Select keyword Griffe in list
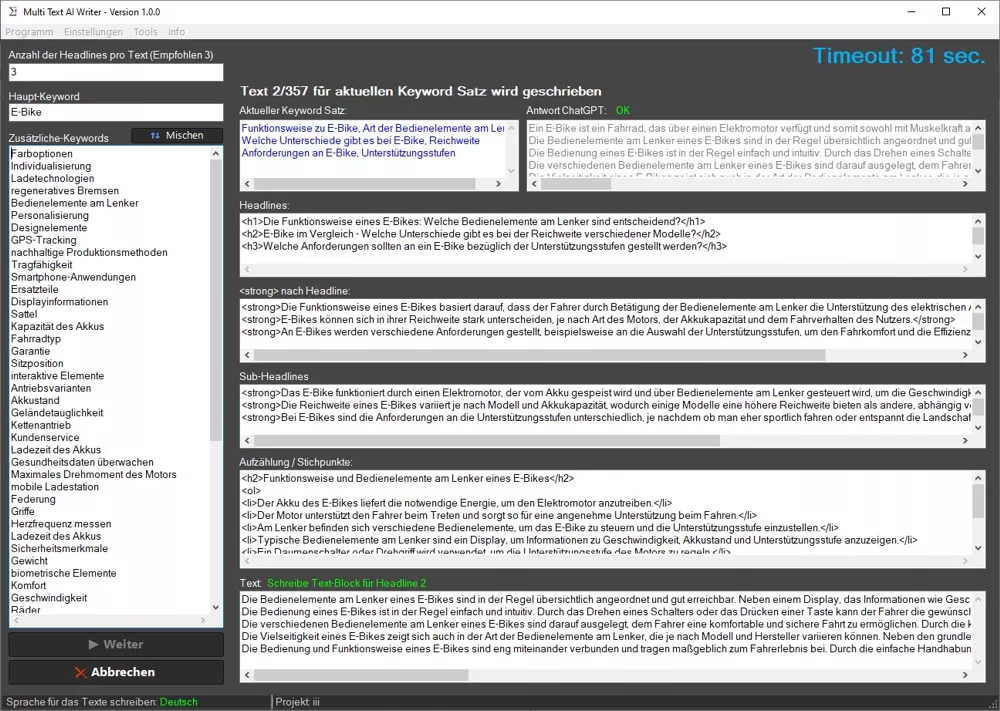This screenshot has width=1000, height=711. click(23, 511)
